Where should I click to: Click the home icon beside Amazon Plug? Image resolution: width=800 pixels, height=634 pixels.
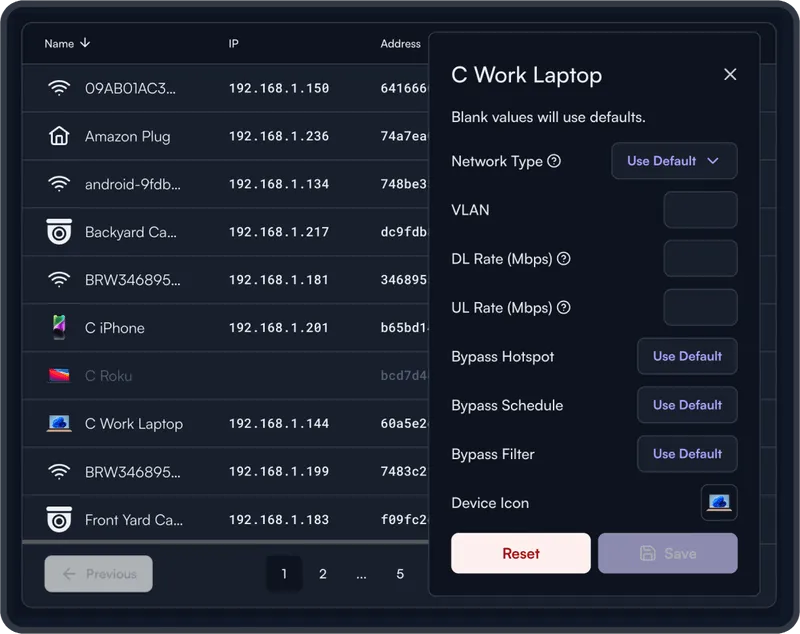(59, 136)
